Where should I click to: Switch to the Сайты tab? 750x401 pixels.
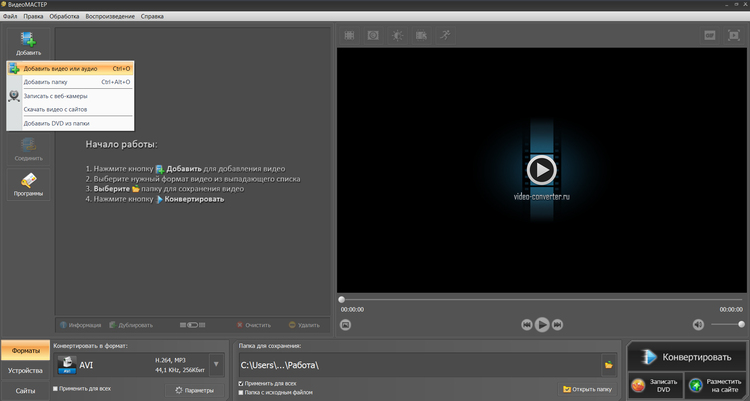pyautogui.click(x=25, y=390)
